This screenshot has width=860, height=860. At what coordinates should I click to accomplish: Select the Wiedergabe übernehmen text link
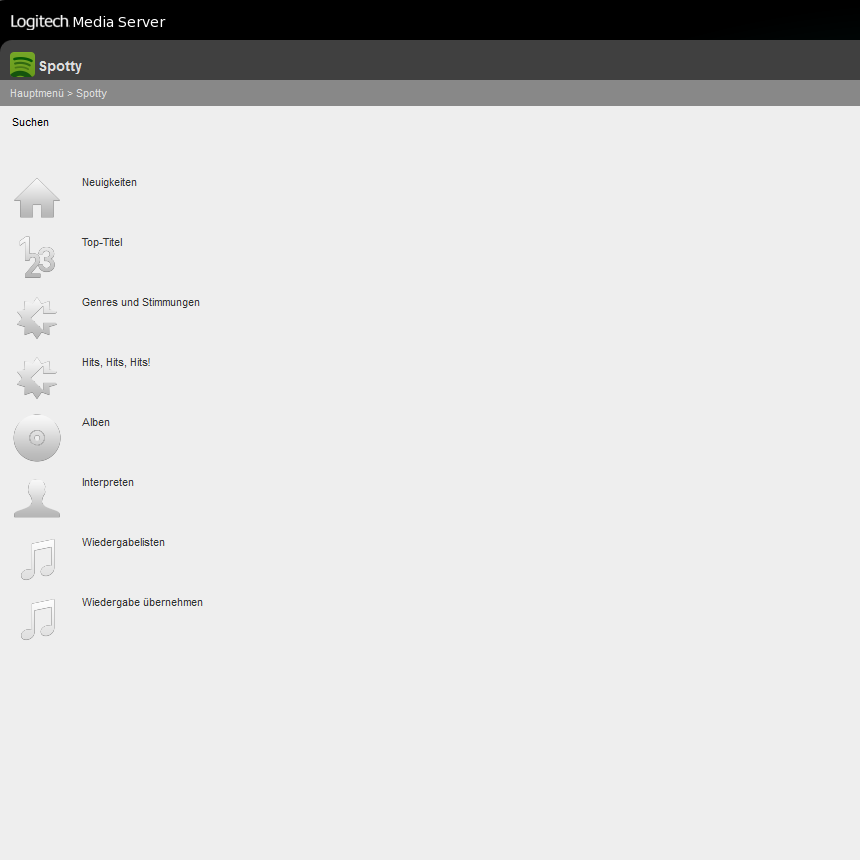(x=142, y=602)
